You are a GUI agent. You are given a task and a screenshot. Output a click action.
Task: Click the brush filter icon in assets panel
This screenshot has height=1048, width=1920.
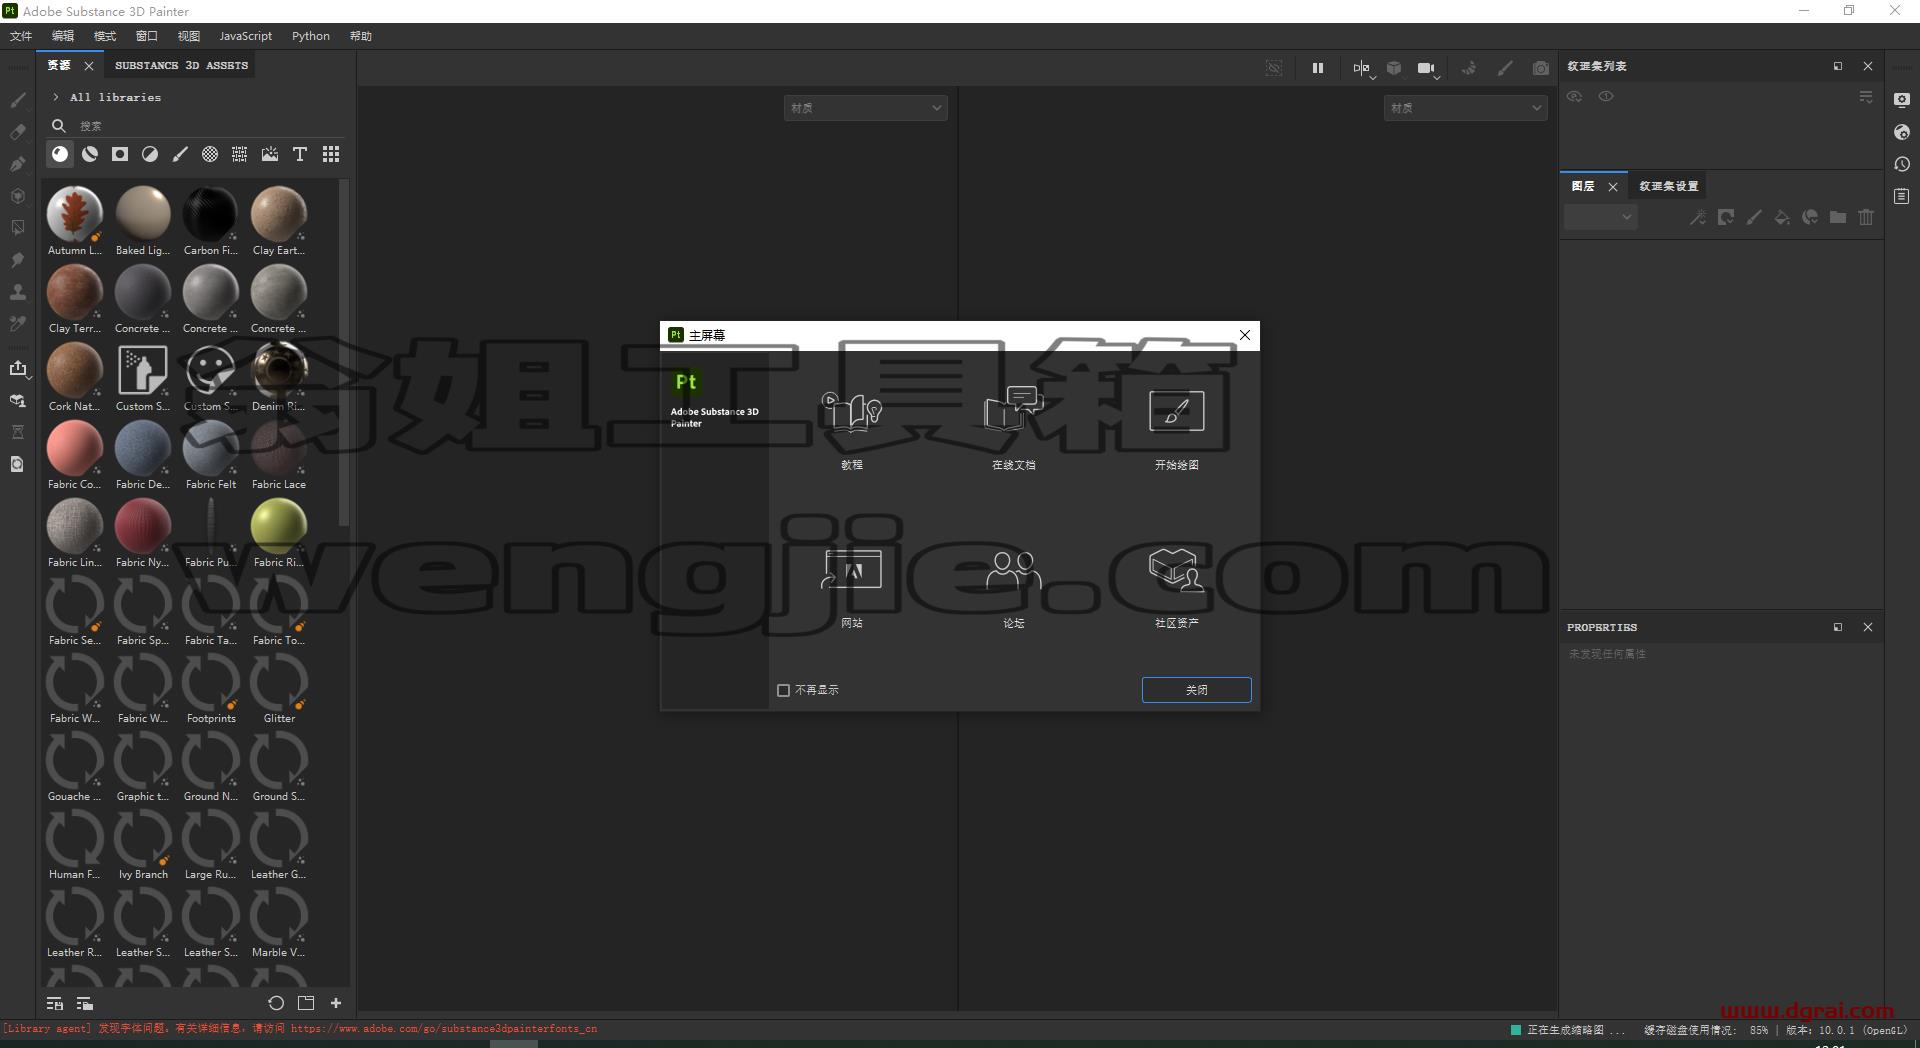click(180, 154)
